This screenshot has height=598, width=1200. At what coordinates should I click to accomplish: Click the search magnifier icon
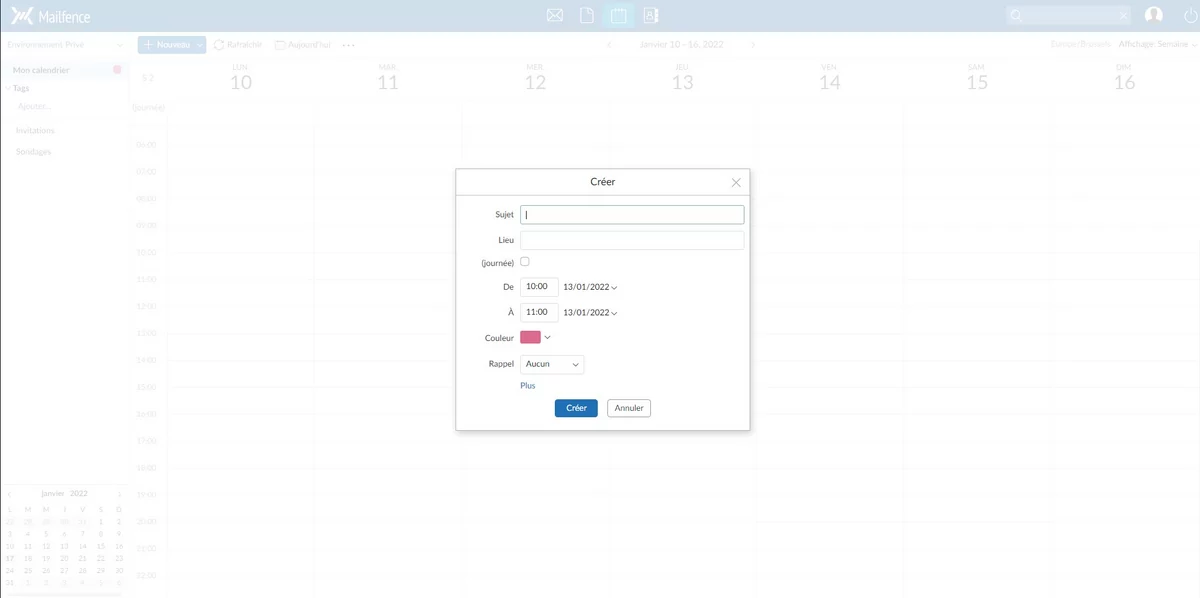click(1017, 16)
